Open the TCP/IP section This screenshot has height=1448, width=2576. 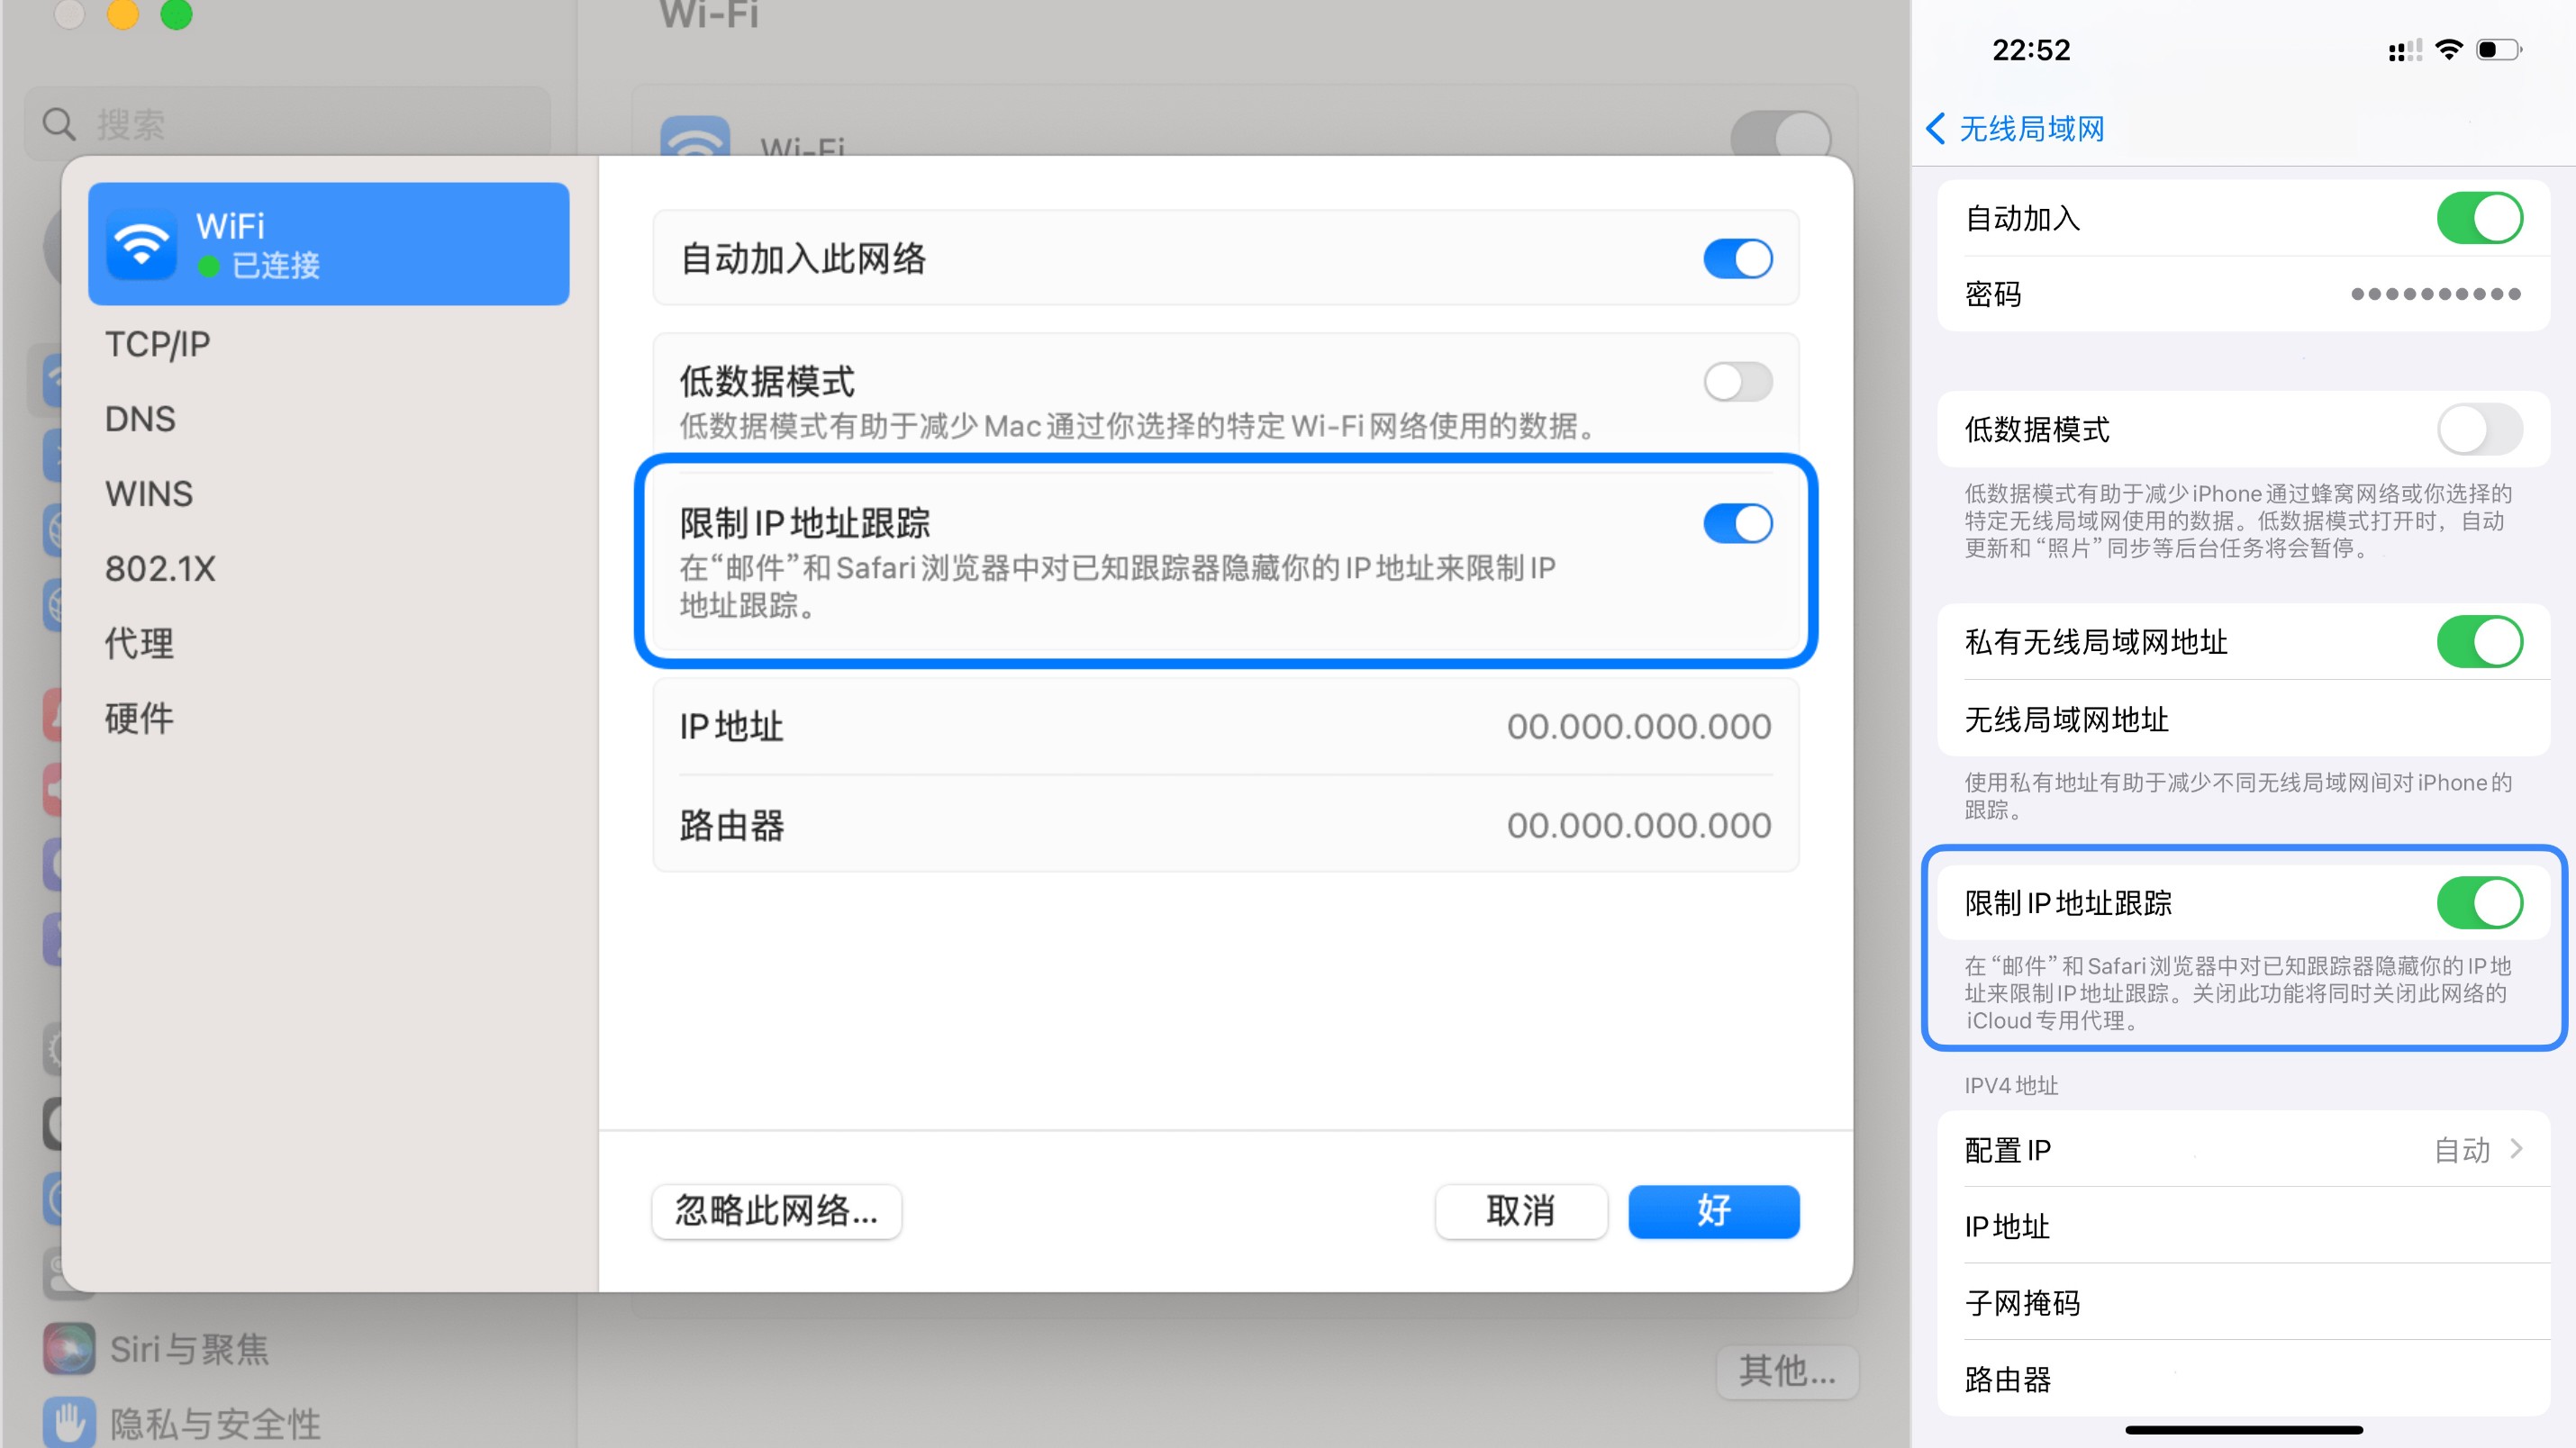[158, 344]
